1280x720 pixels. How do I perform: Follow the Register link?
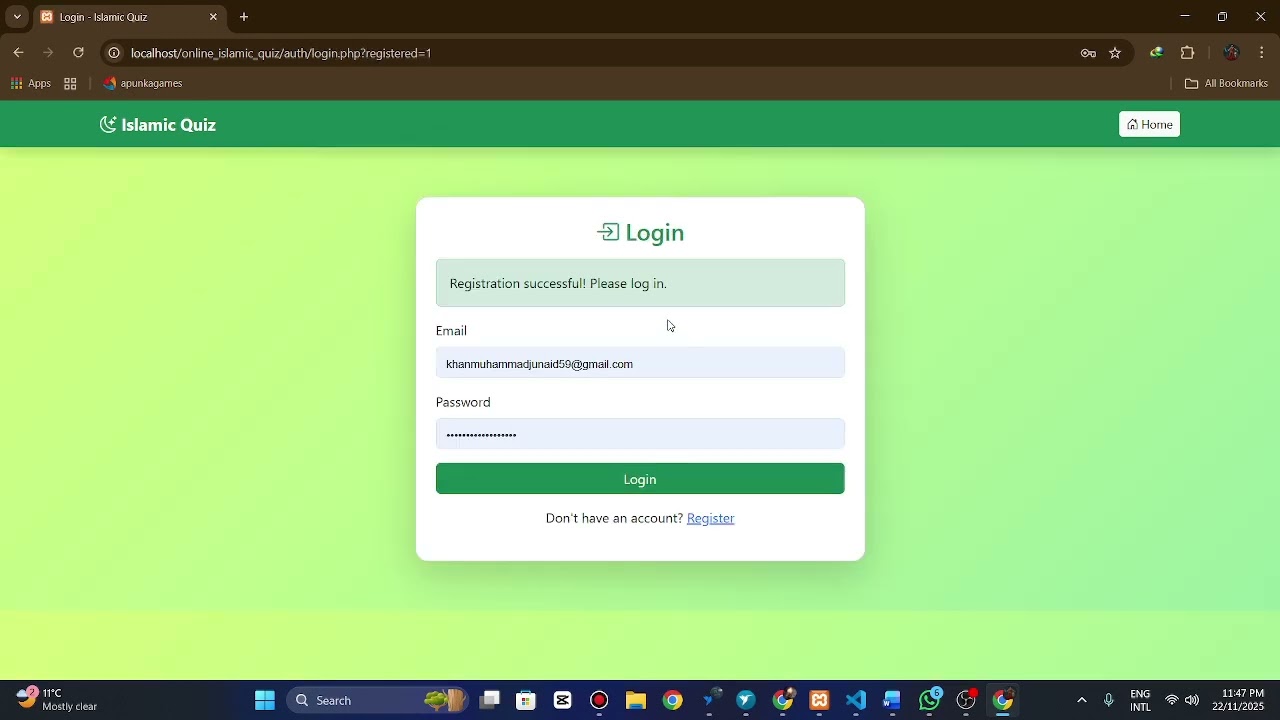[711, 518]
